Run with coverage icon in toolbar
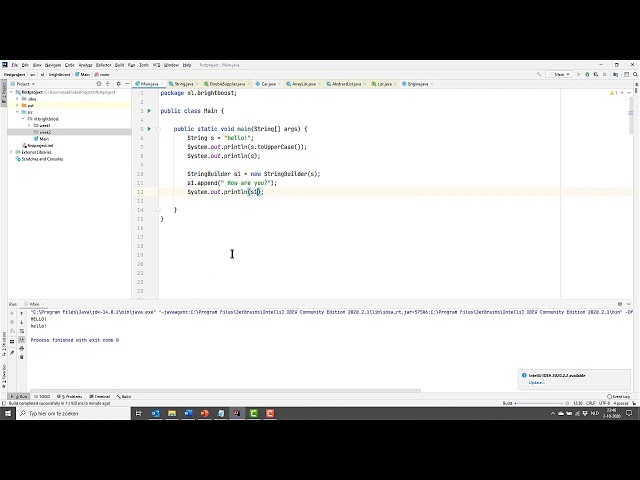 coord(596,74)
